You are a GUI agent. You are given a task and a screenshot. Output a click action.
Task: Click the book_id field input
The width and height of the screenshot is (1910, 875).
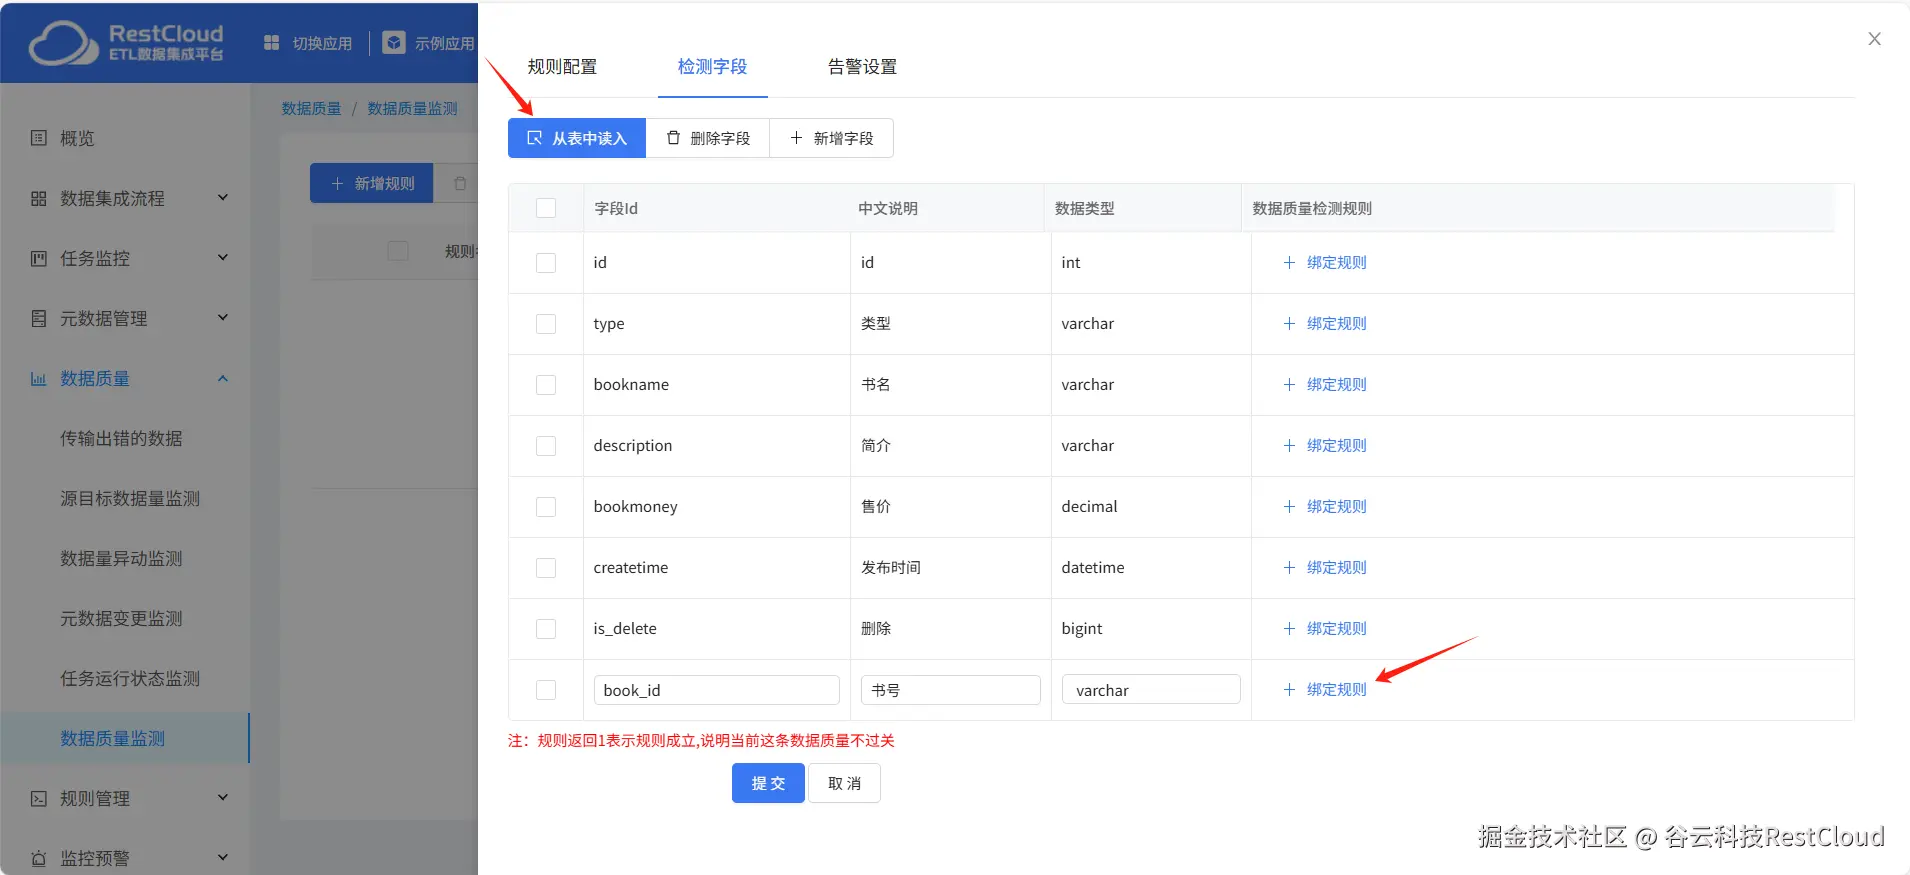click(x=716, y=690)
